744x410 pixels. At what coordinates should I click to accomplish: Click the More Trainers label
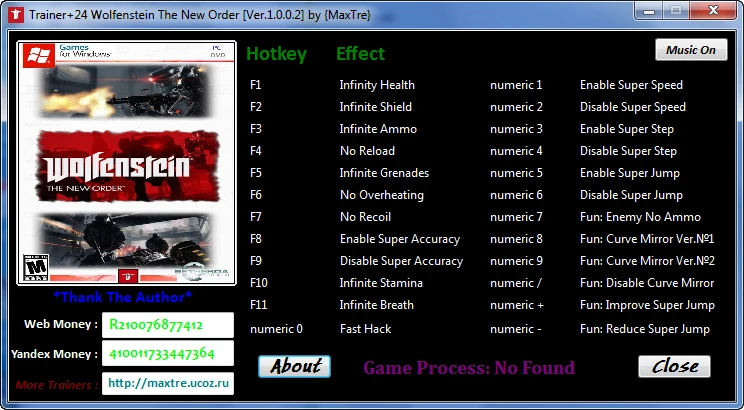coord(56,385)
